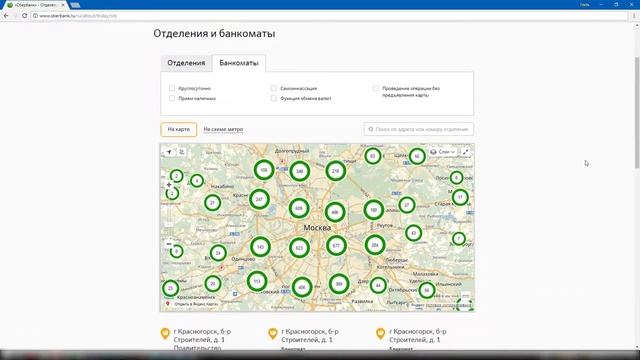Click the browser back arrow
The height and width of the screenshot is (360, 640).
[x=6, y=16]
